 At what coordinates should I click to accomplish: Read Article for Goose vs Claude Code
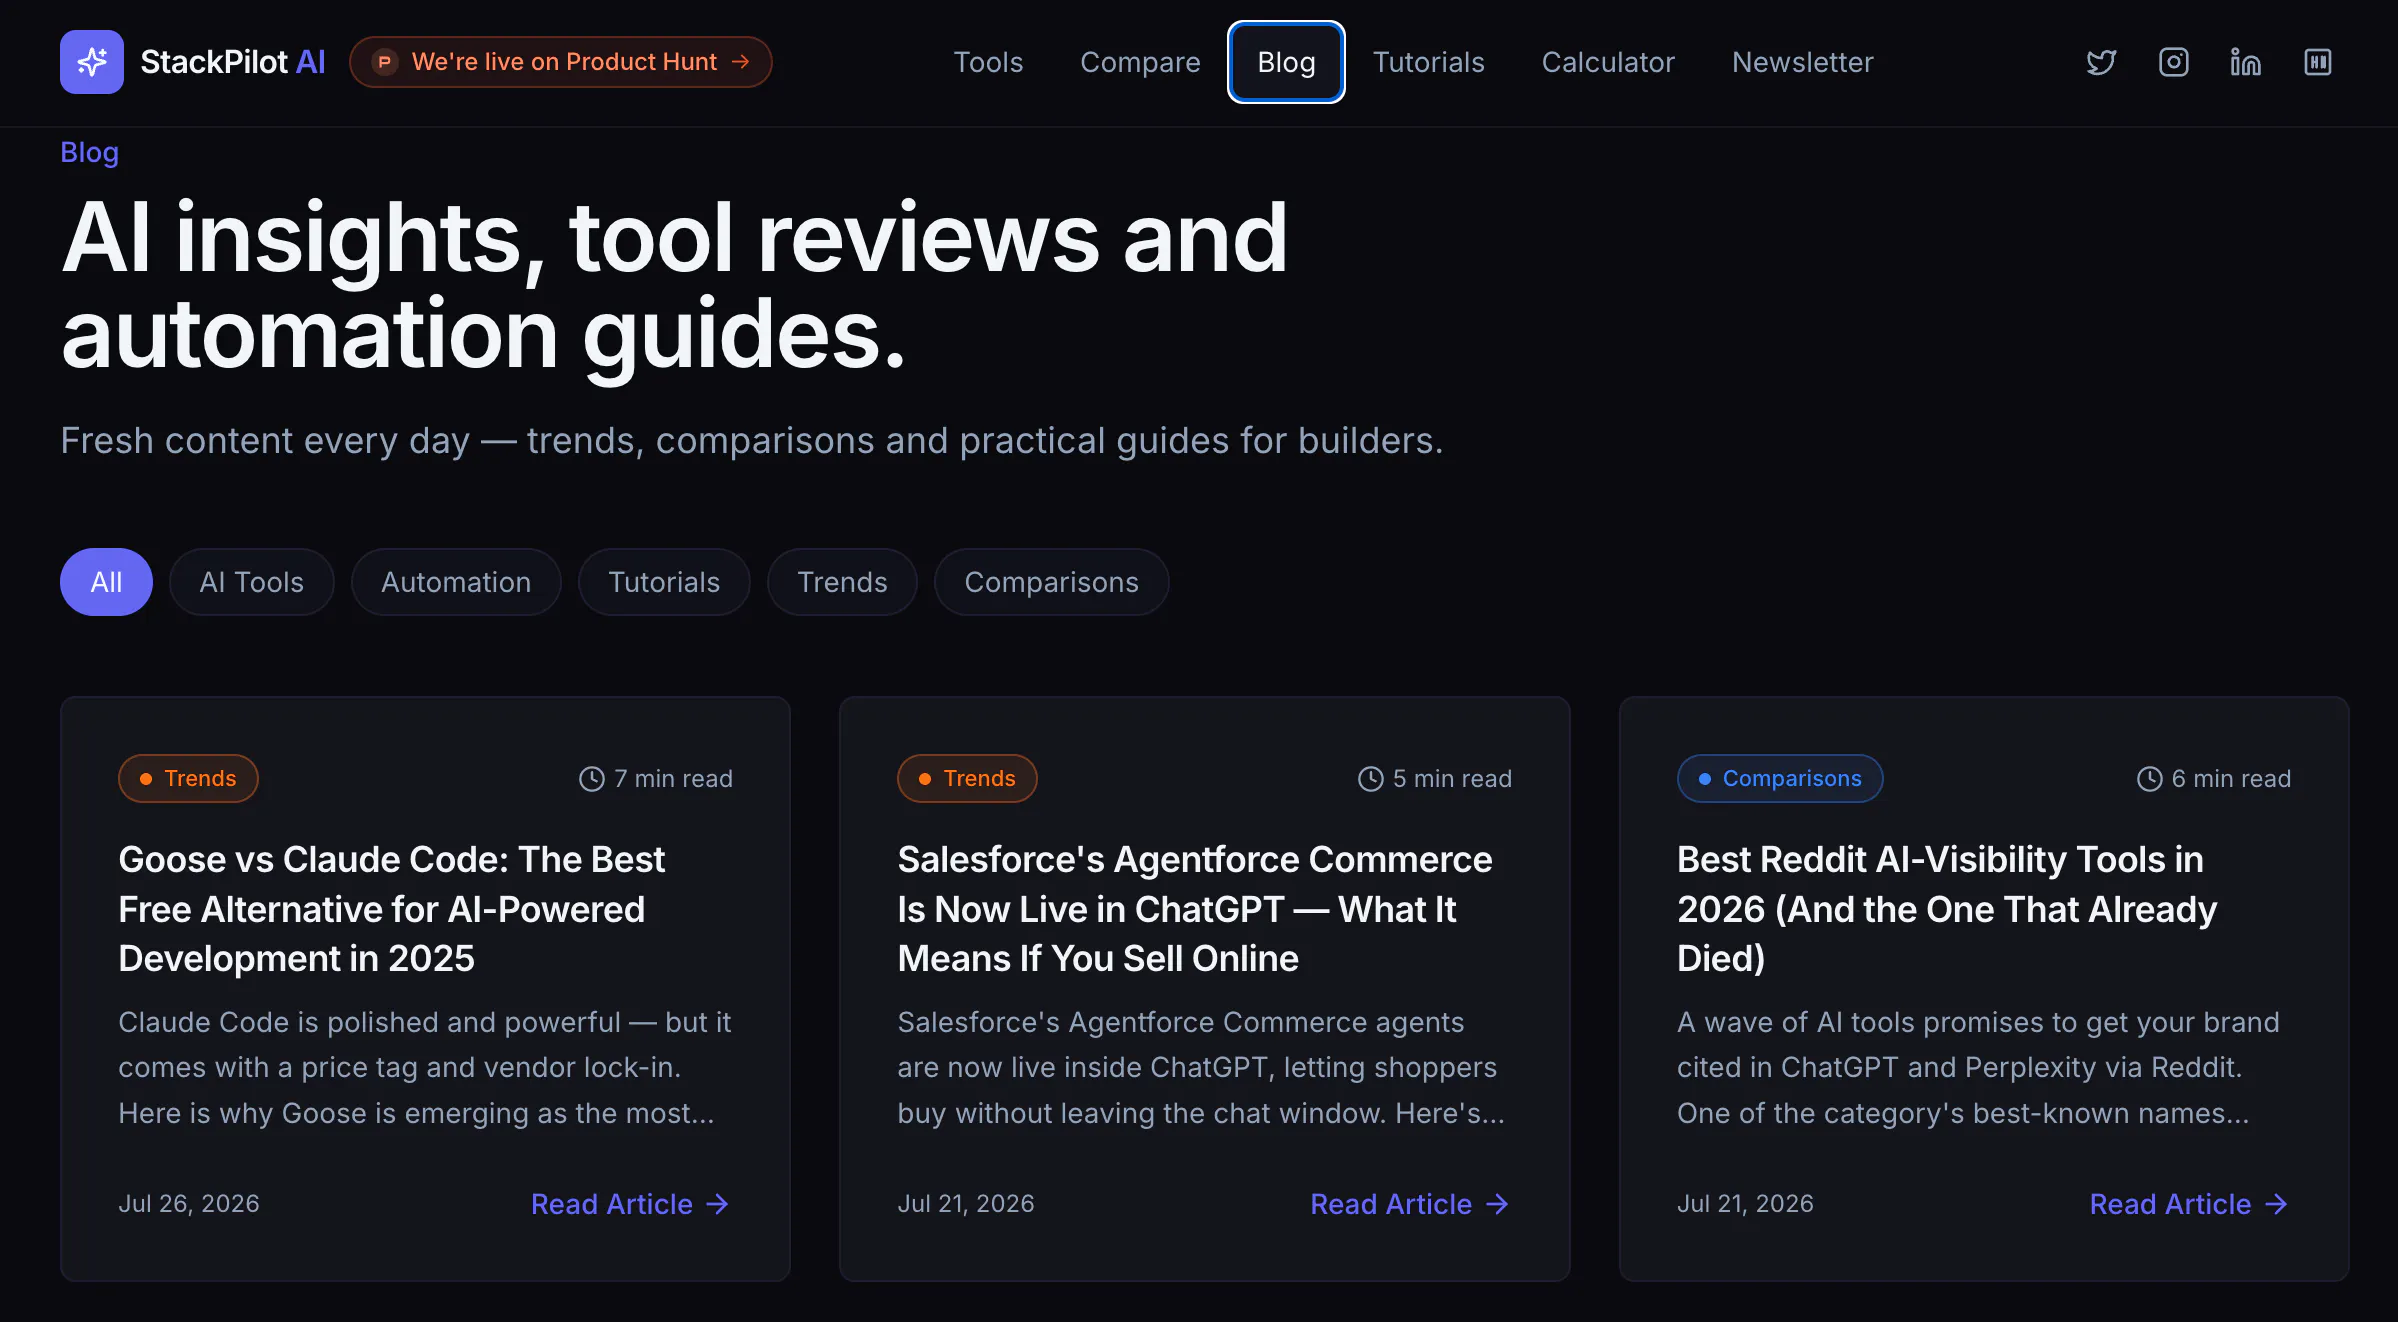click(x=630, y=1204)
